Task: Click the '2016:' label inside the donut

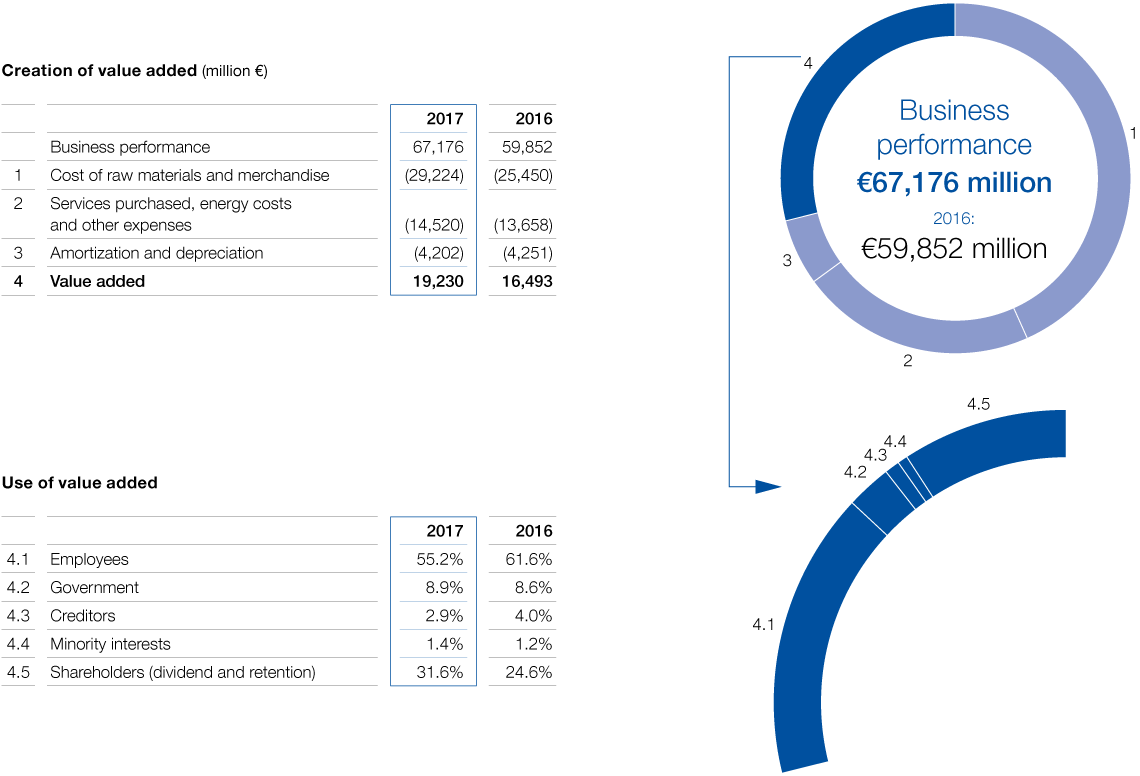Action: (954, 218)
